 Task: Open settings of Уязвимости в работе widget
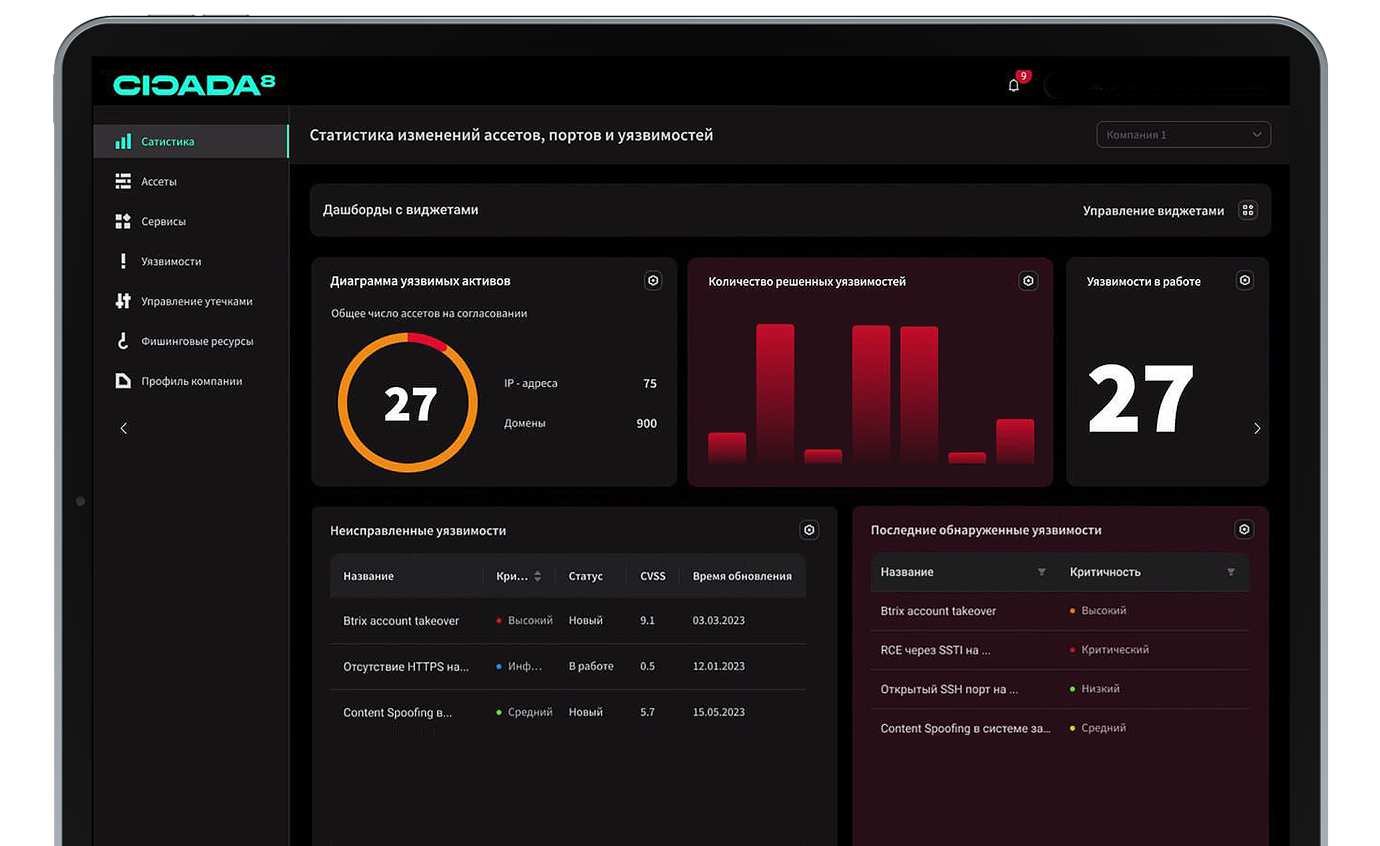click(x=1245, y=280)
